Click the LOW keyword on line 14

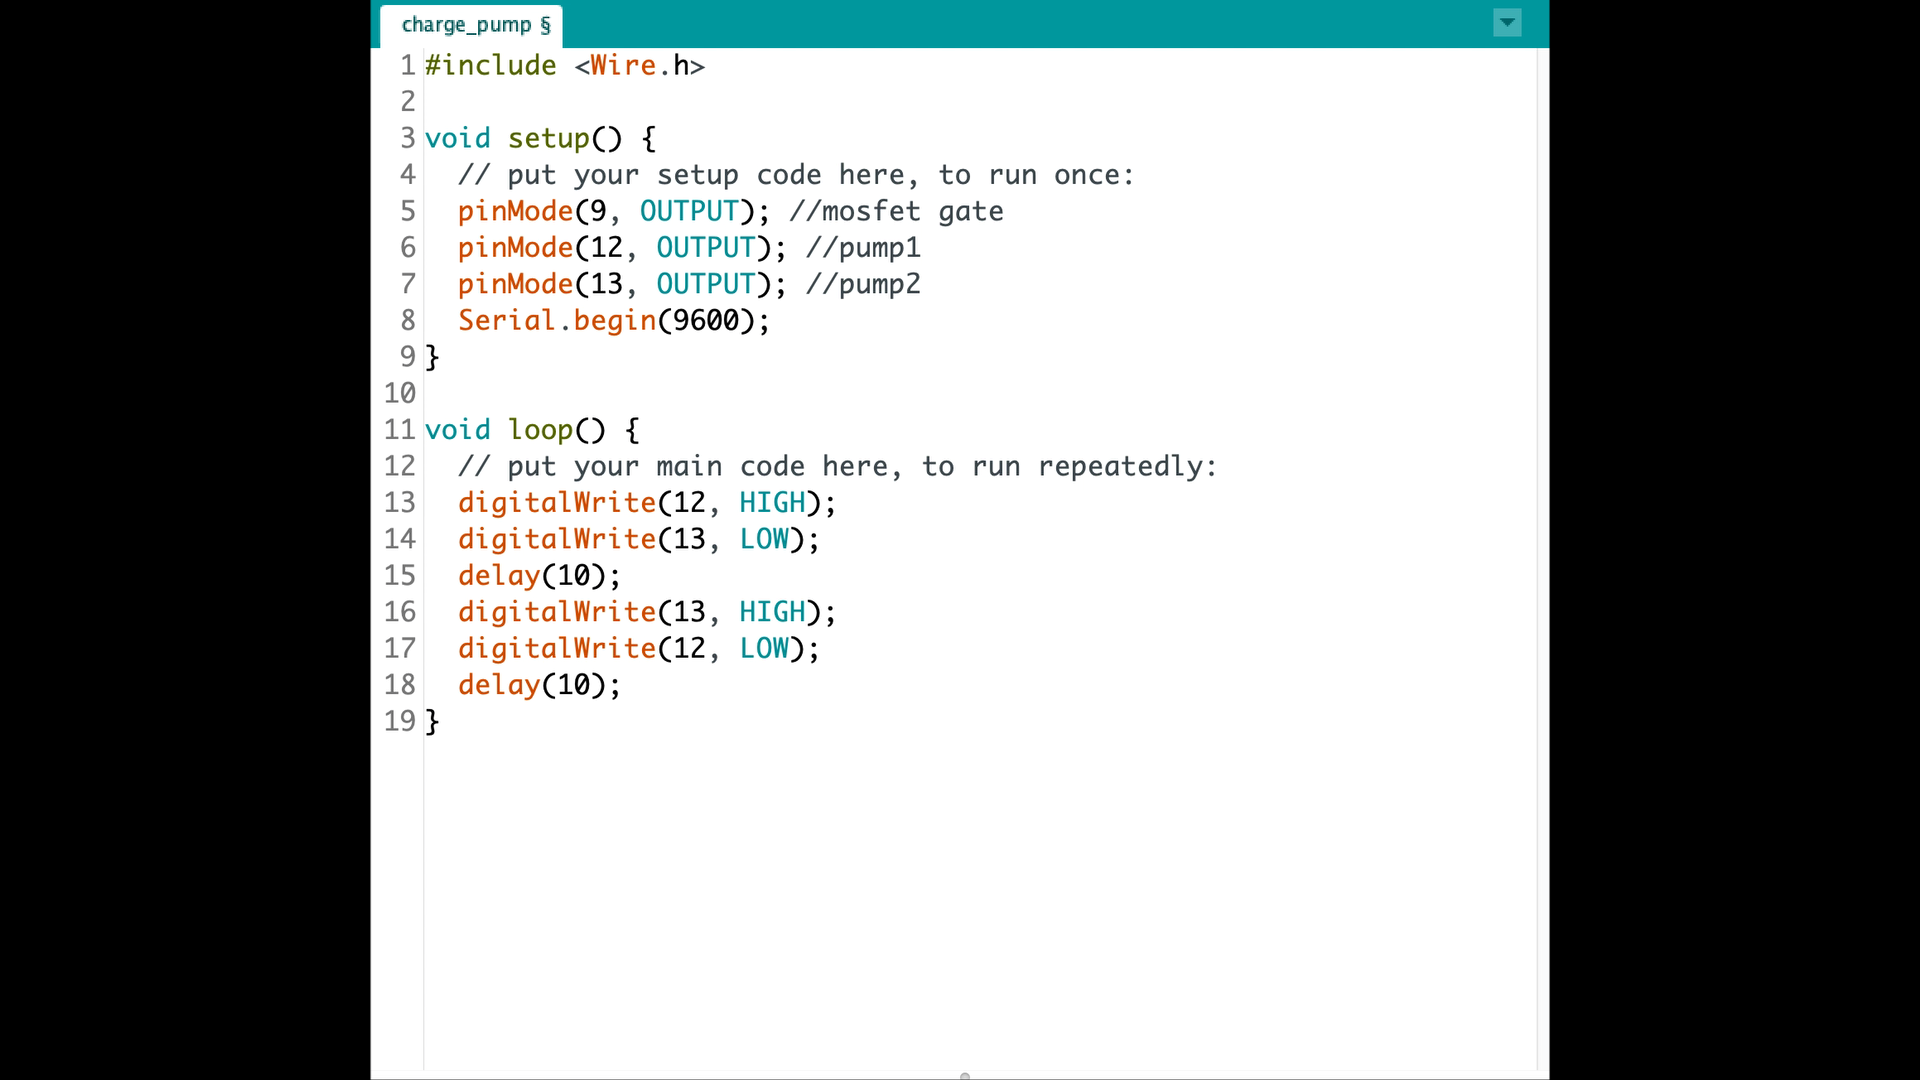click(764, 538)
